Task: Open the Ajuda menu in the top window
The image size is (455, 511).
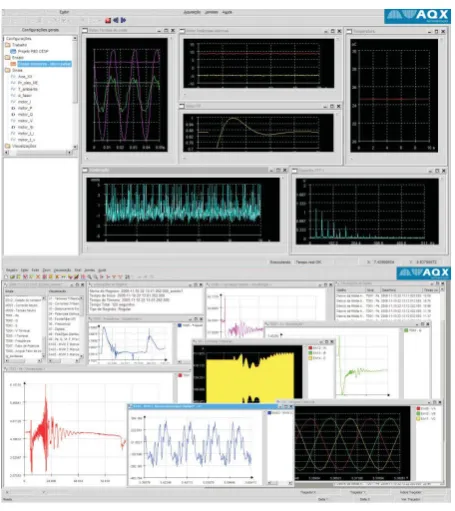Action: click(227, 12)
